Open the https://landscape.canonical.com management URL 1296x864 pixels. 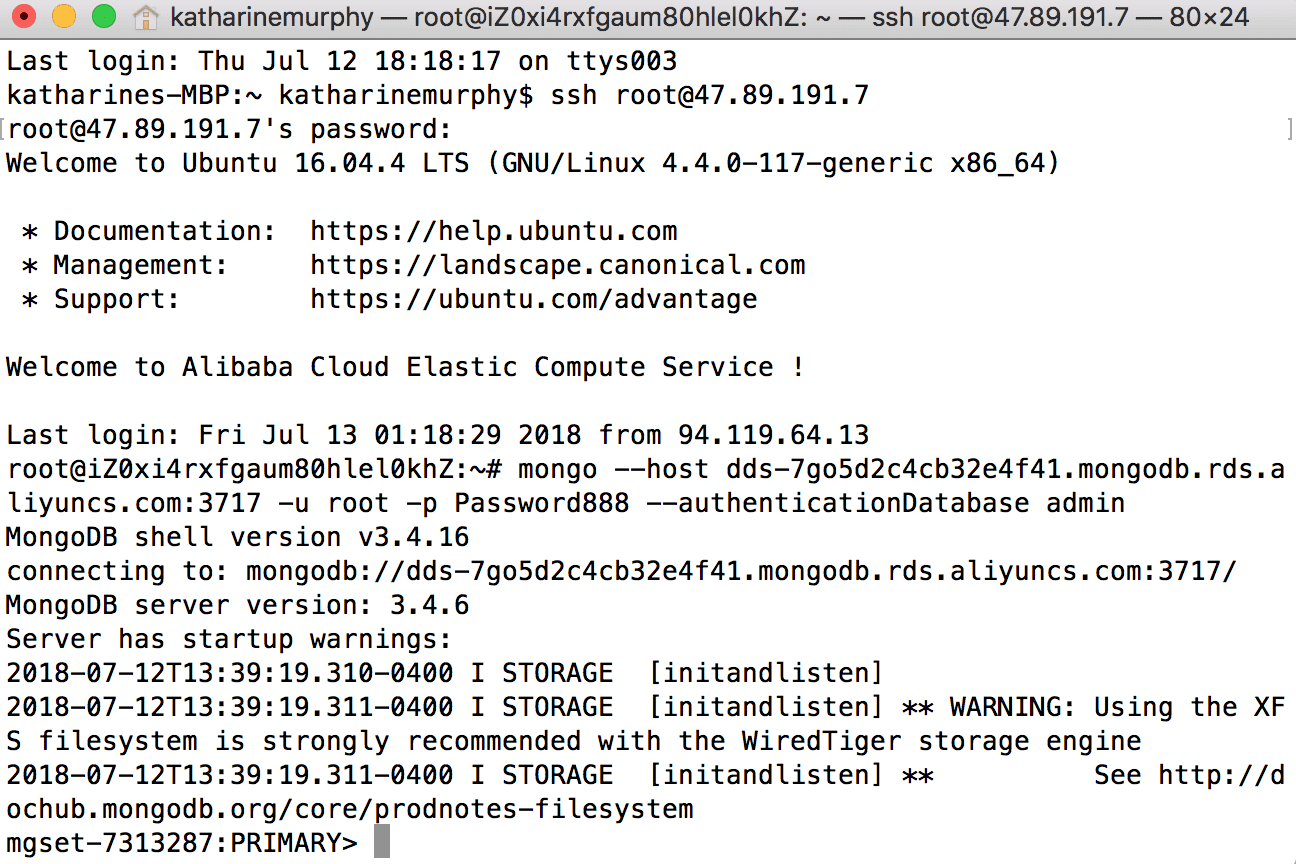pos(558,265)
